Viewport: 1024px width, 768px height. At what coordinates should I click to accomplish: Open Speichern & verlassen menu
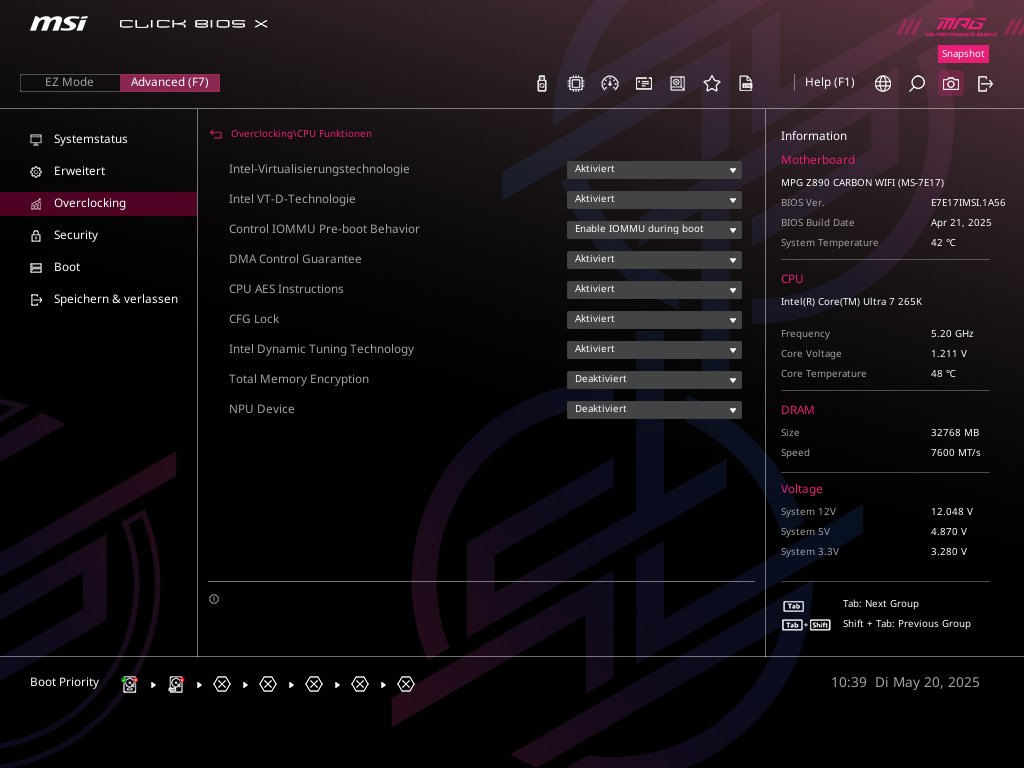coord(98,299)
